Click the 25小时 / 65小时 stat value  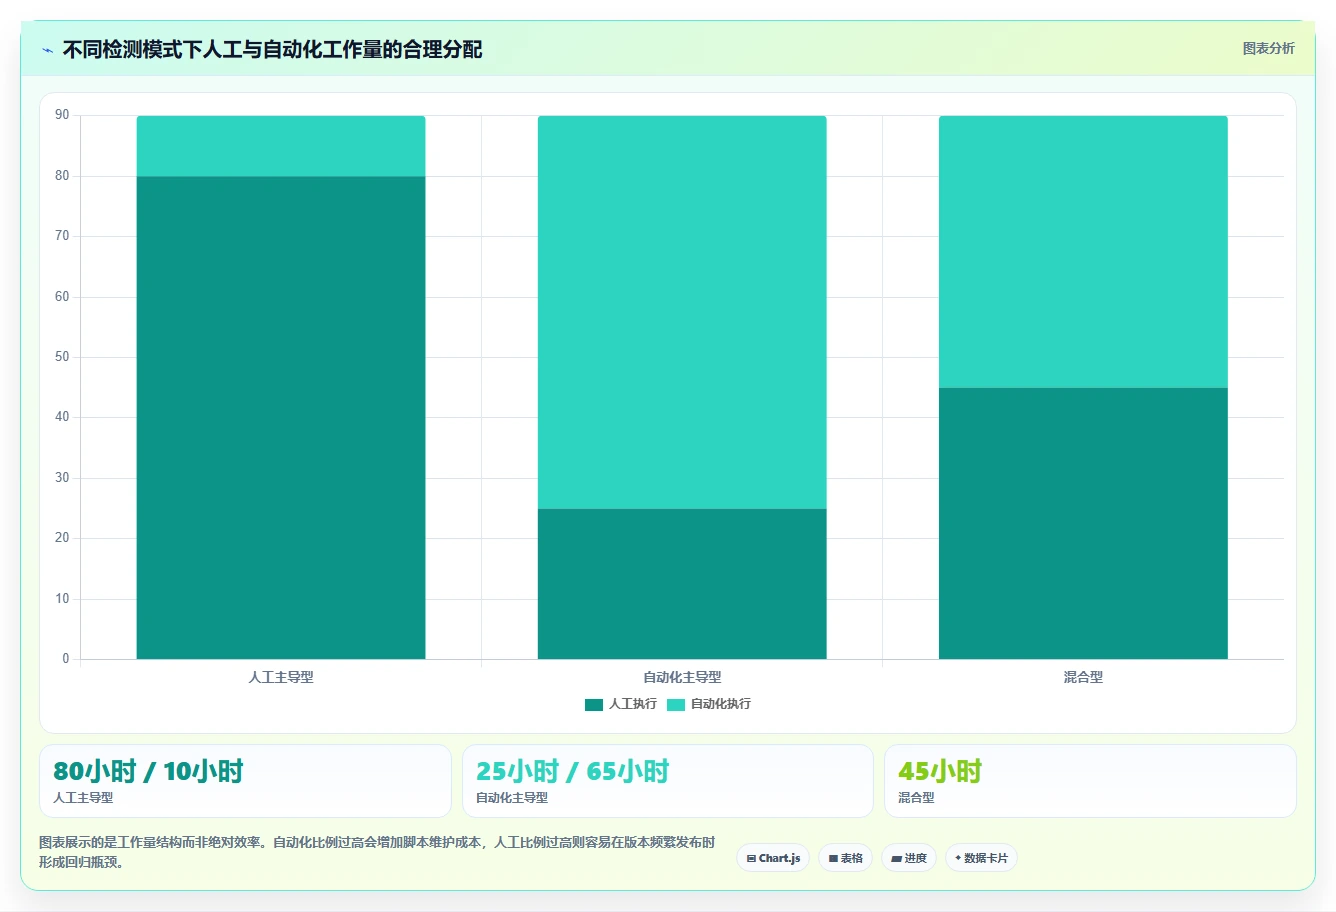point(572,771)
